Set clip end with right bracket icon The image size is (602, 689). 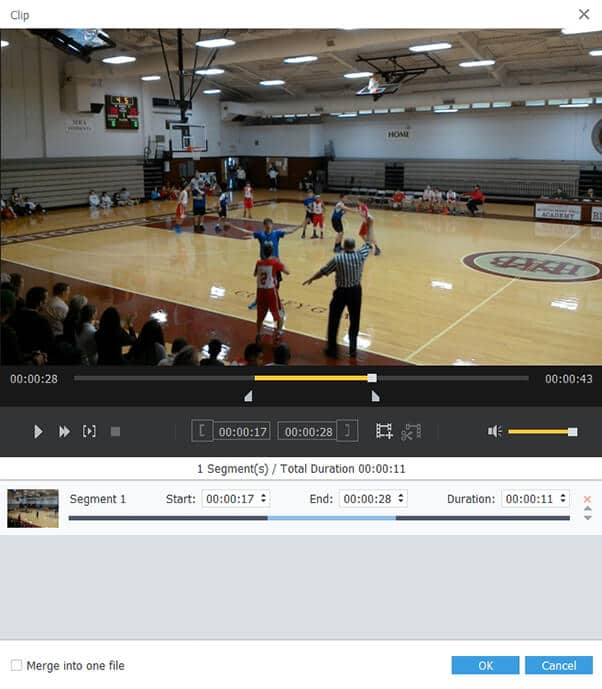(x=346, y=431)
